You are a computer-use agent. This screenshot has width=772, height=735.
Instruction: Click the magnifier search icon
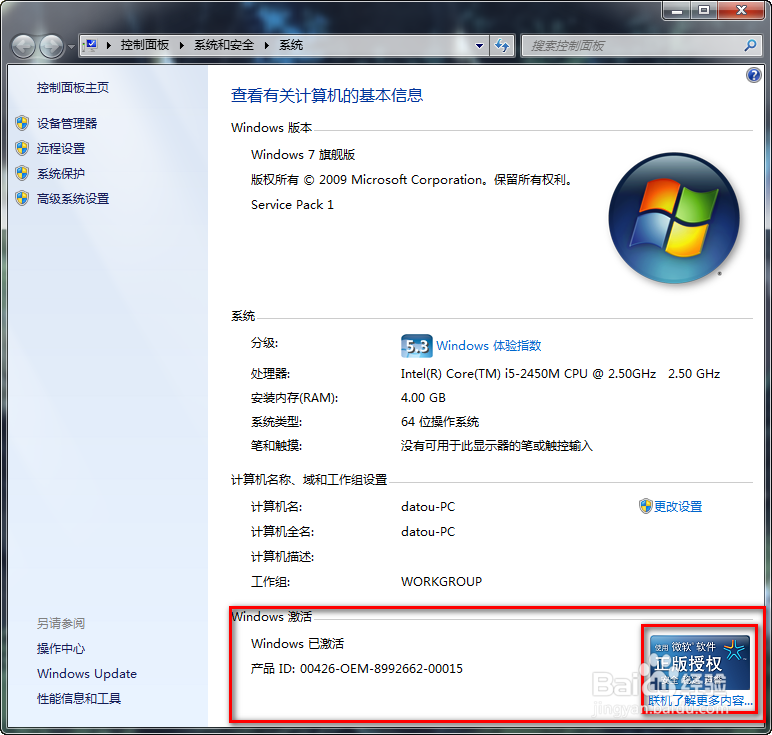pos(750,46)
